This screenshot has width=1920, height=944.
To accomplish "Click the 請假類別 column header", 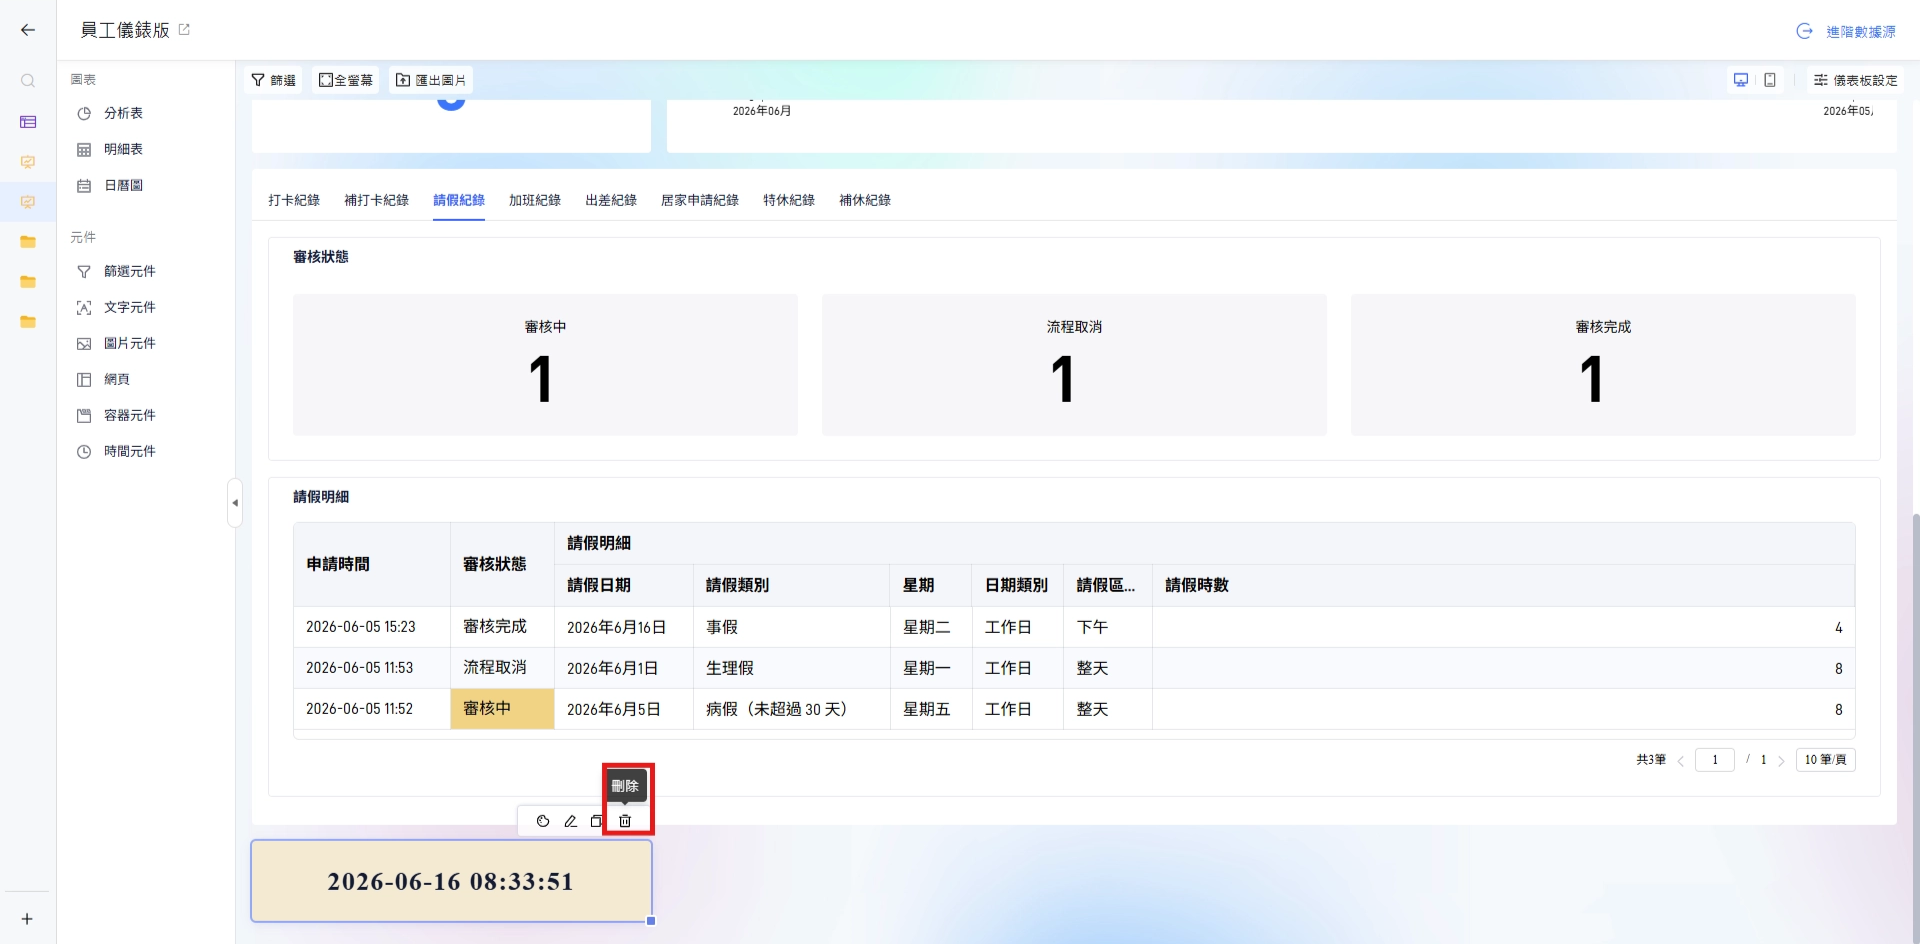I will 792,585.
